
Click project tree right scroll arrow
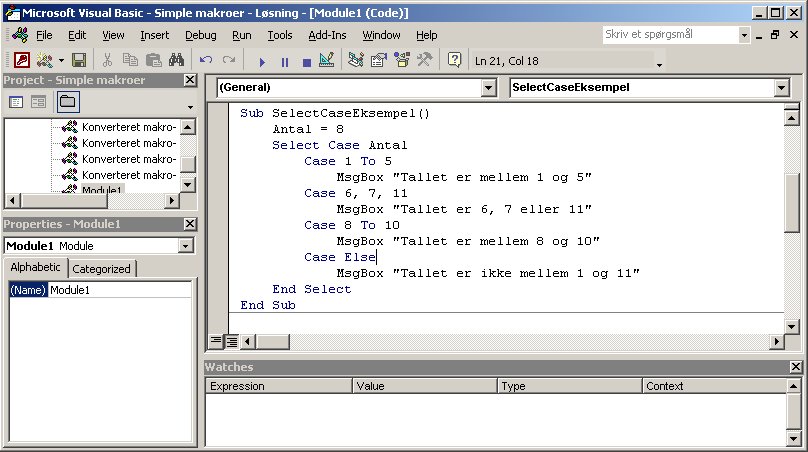(x=172, y=200)
